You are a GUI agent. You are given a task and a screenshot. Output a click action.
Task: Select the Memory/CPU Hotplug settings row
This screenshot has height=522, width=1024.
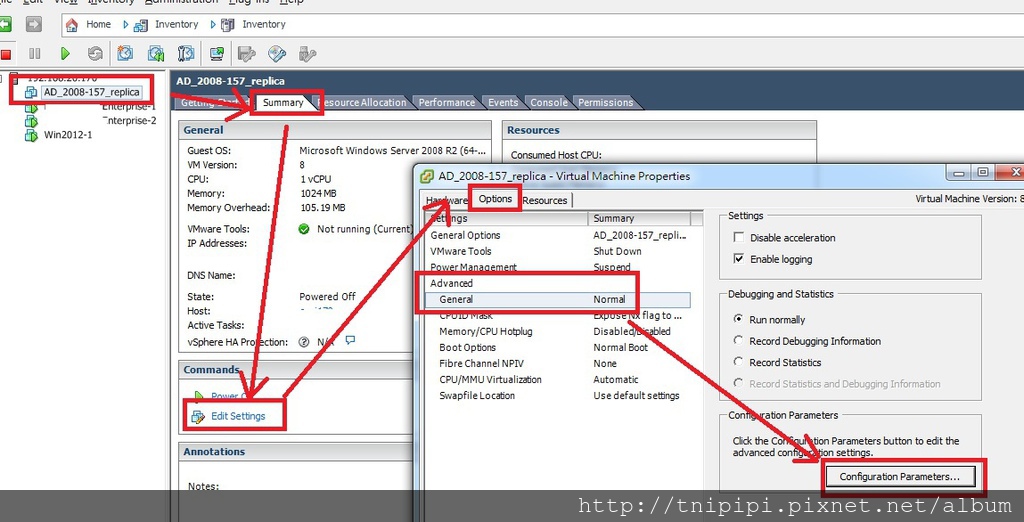pyautogui.click(x=556, y=331)
